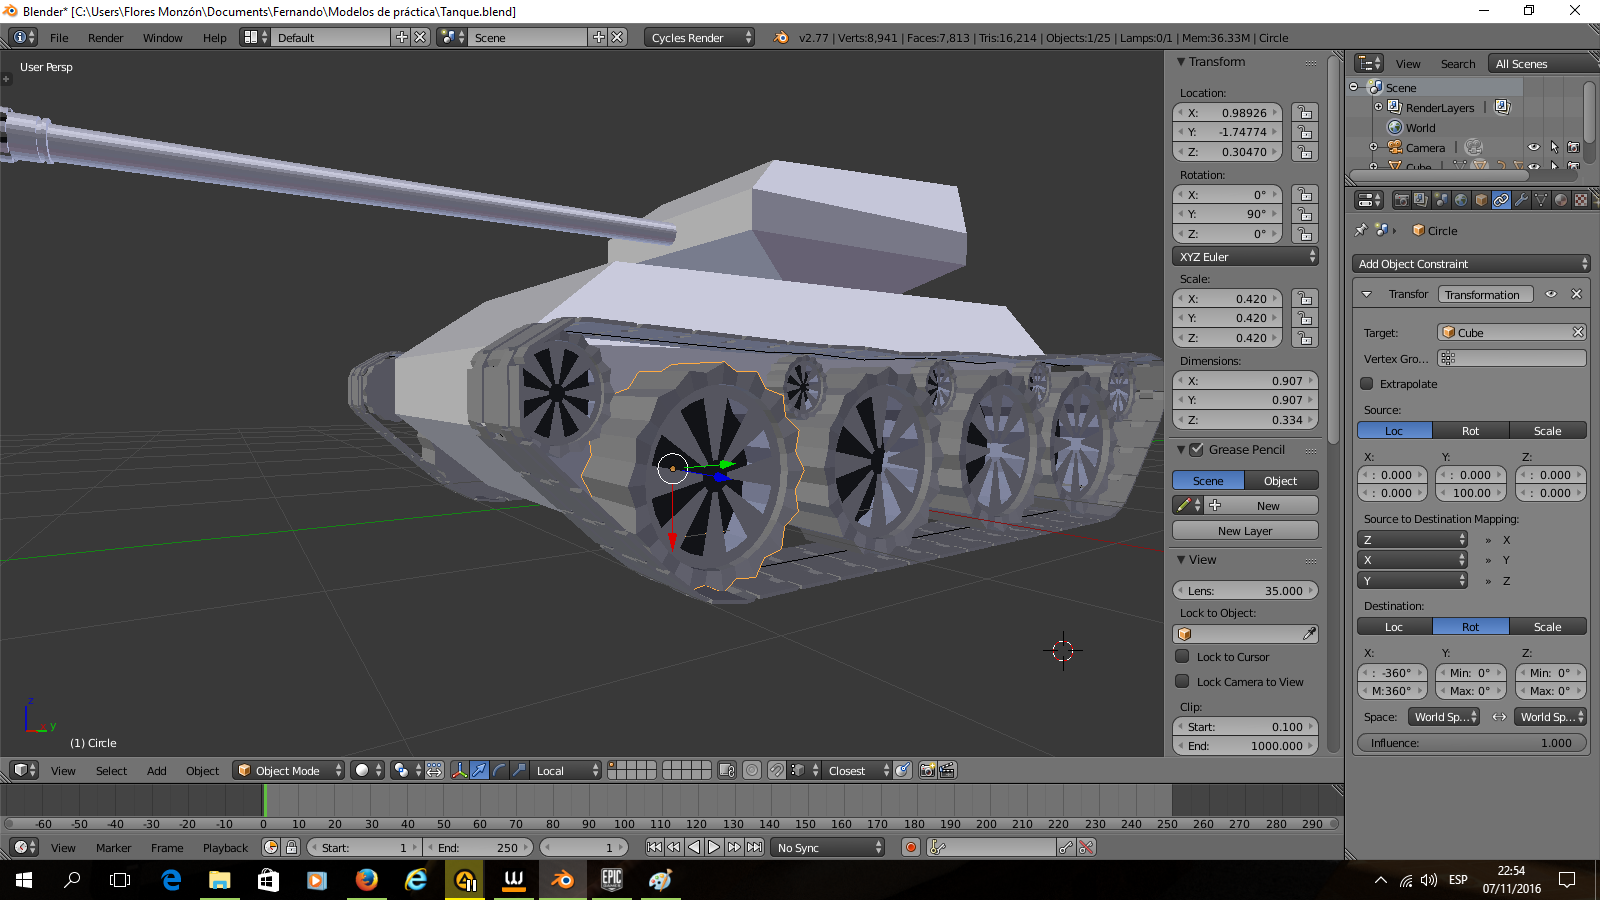Open the Cycles Render engine dropdown

tap(700, 37)
